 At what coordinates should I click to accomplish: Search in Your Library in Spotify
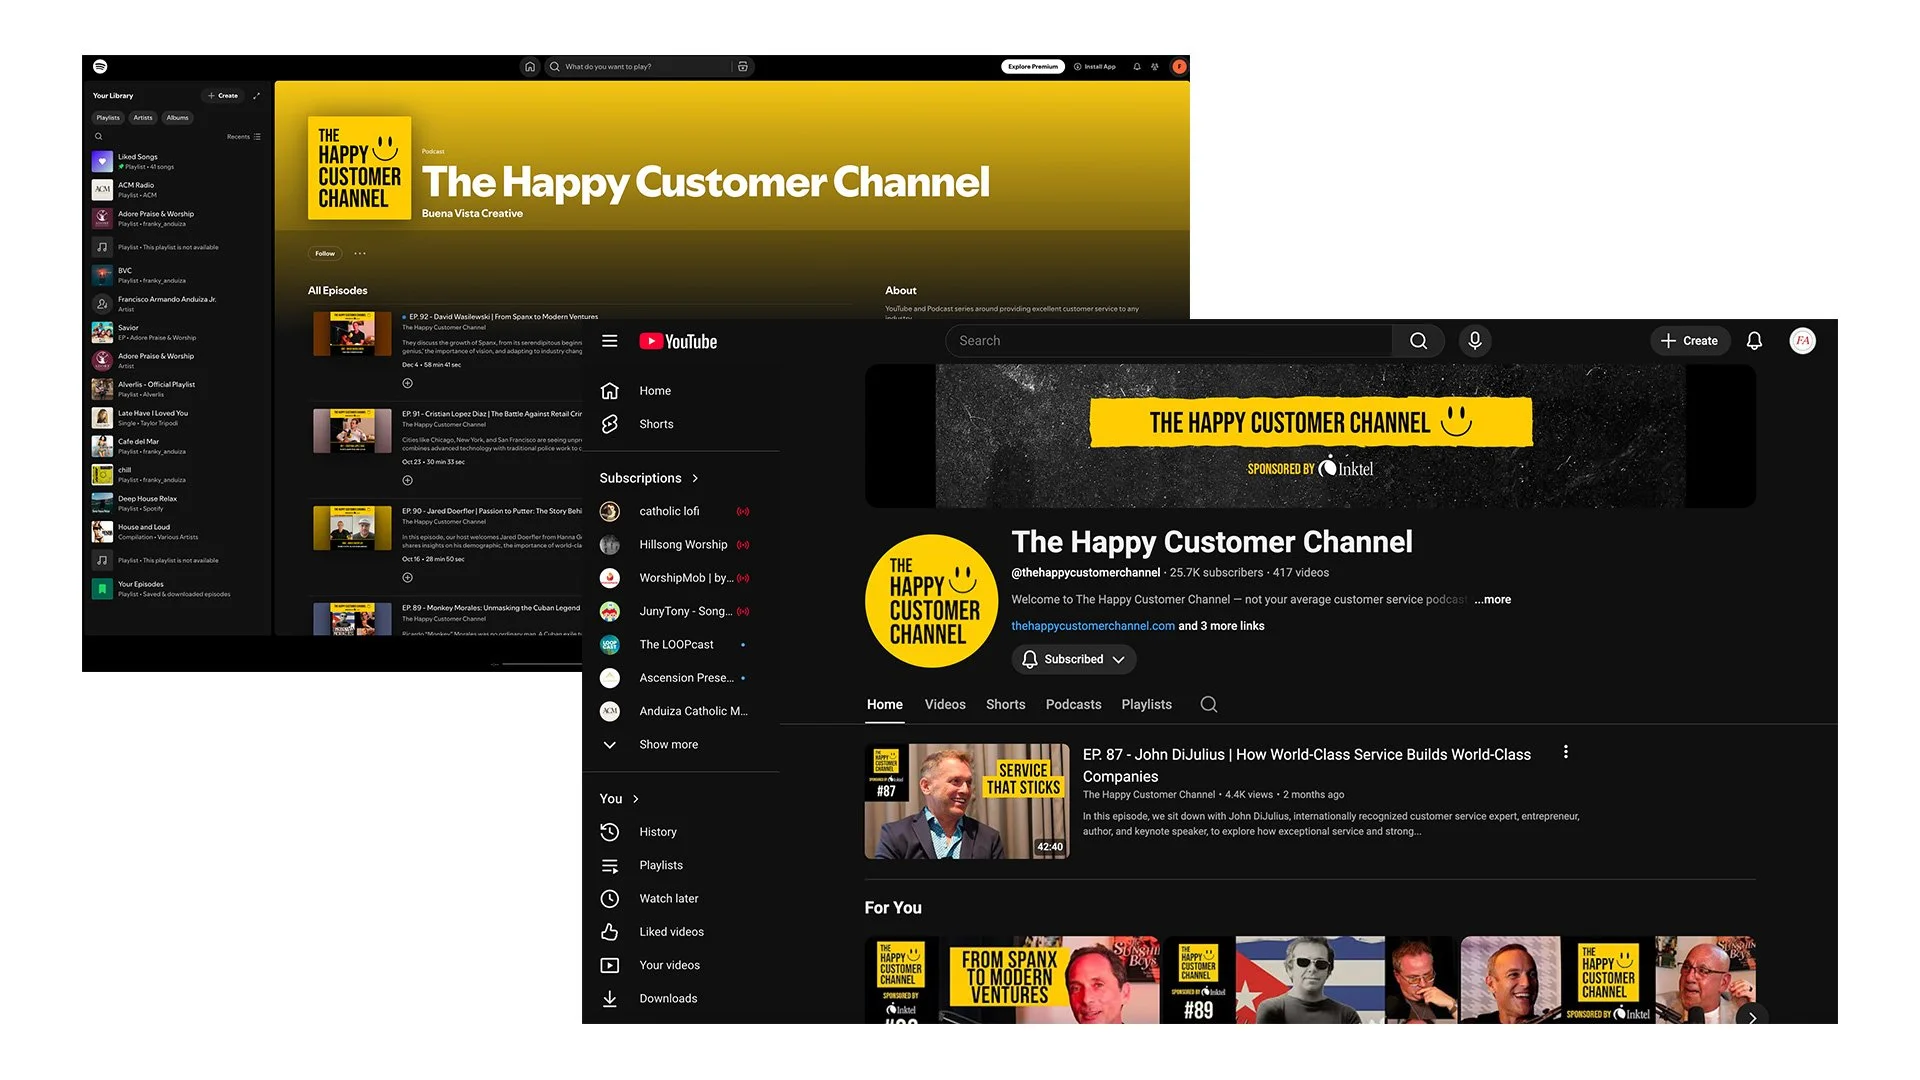pos(99,137)
